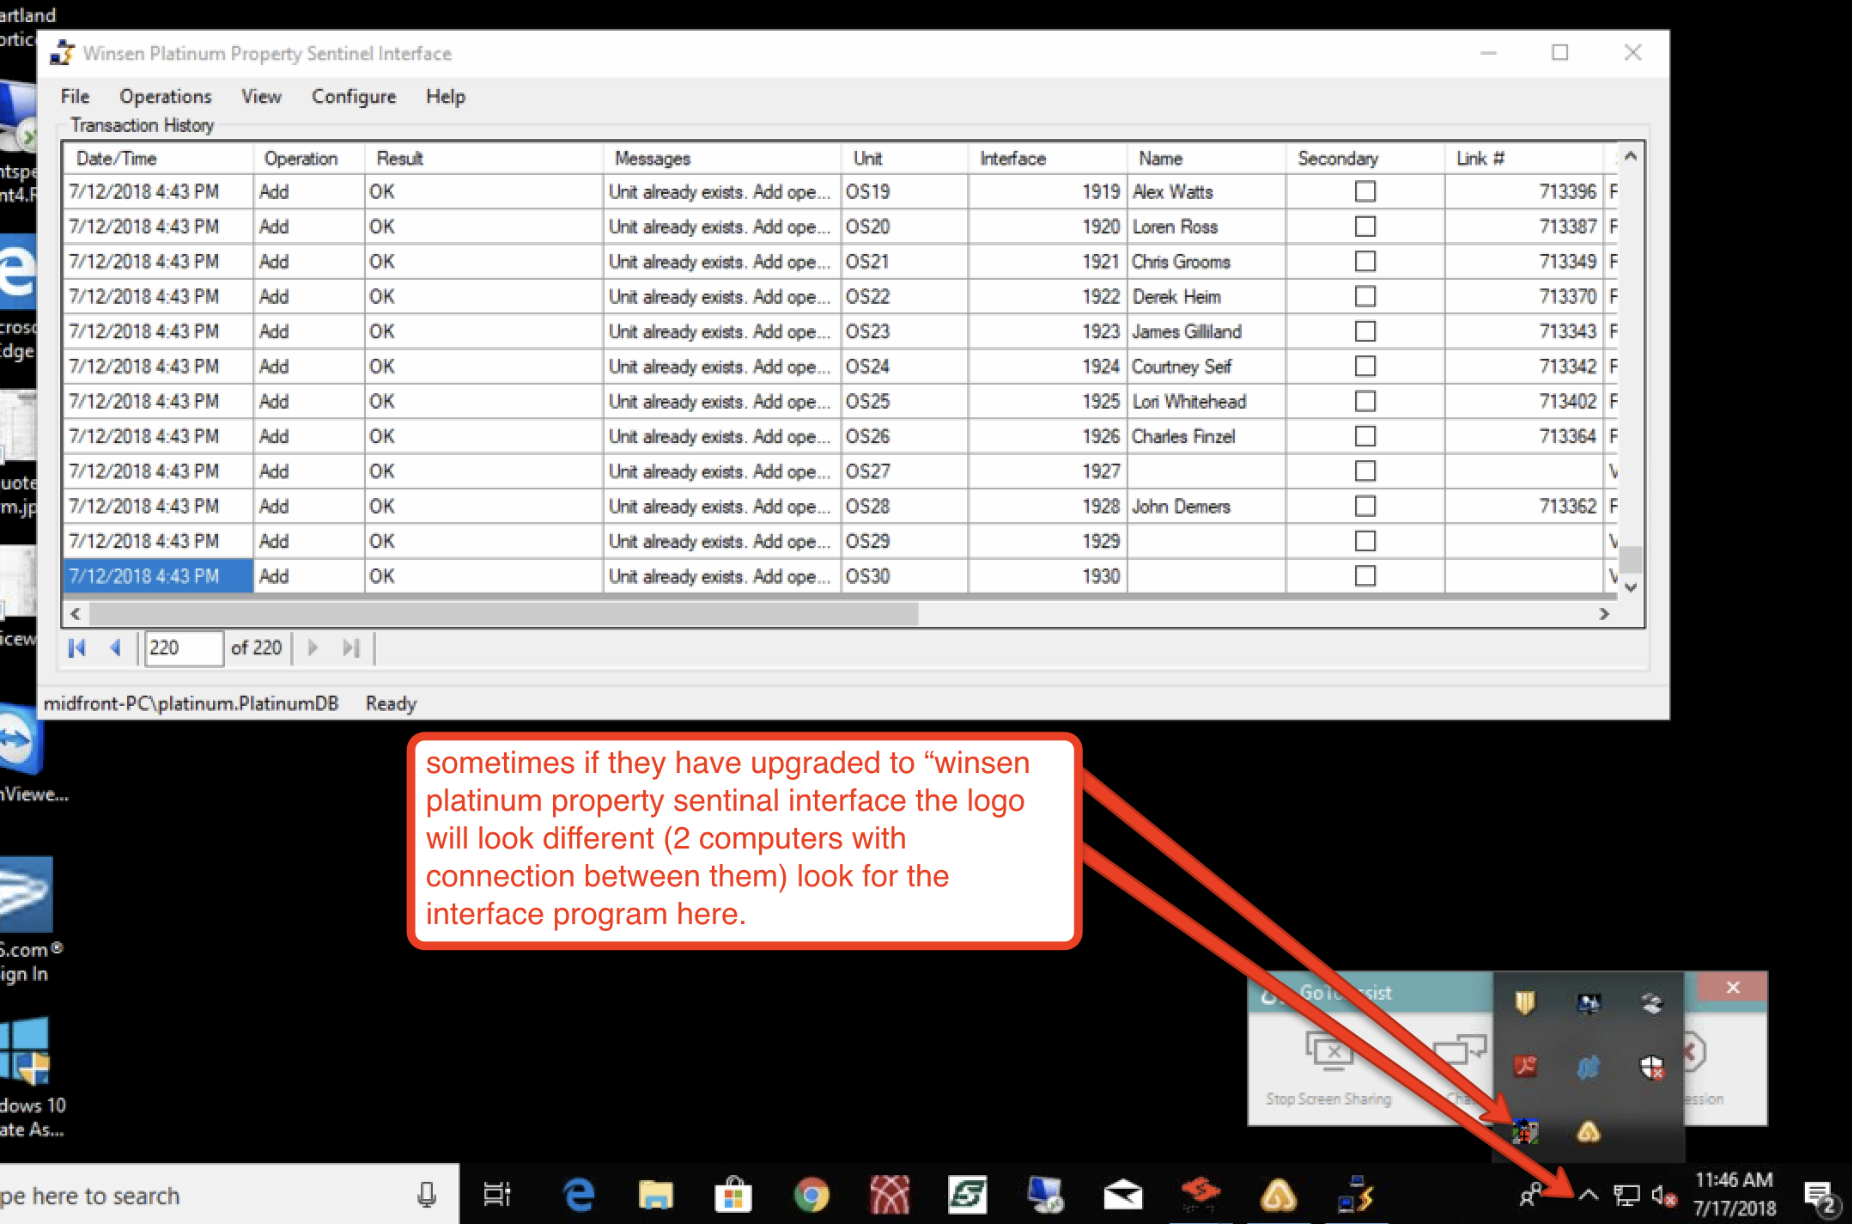Click the blue sync tray icon
1852x1224 pixels.
click(1588, 1067)
